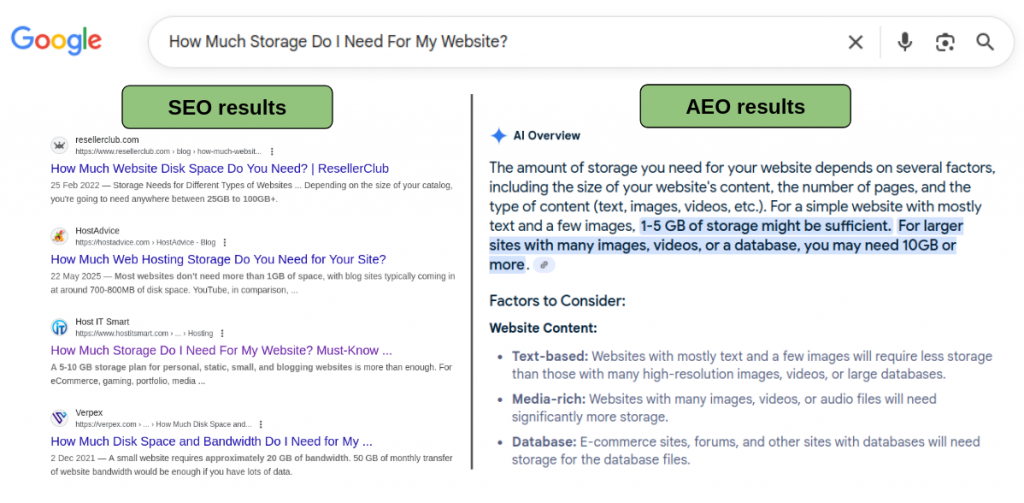1024x503 pixels.
Task: Click into the Google search field
Action: tap(500, 42)
